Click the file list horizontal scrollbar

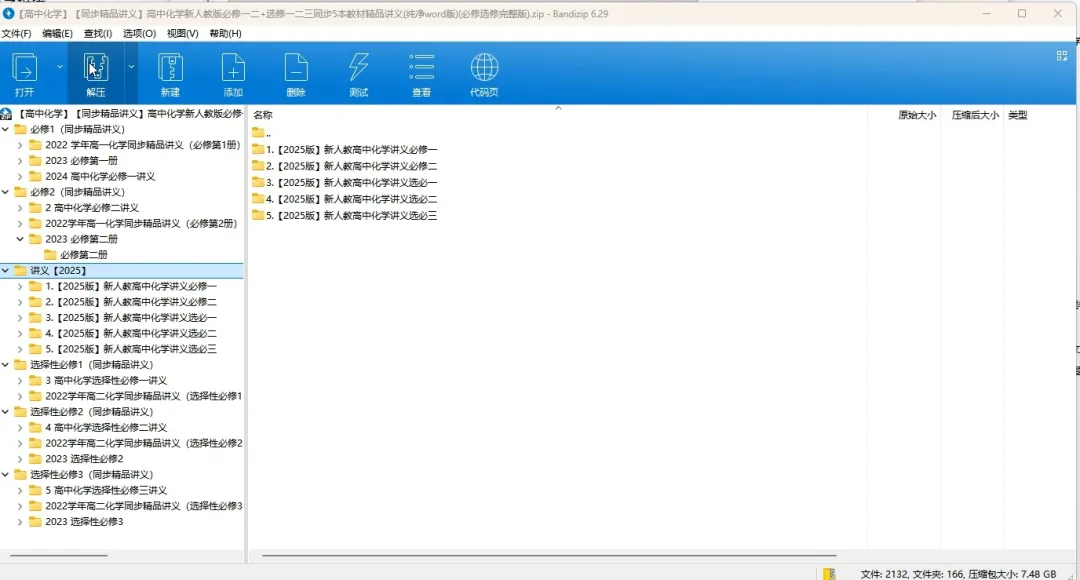coord(549,555)
